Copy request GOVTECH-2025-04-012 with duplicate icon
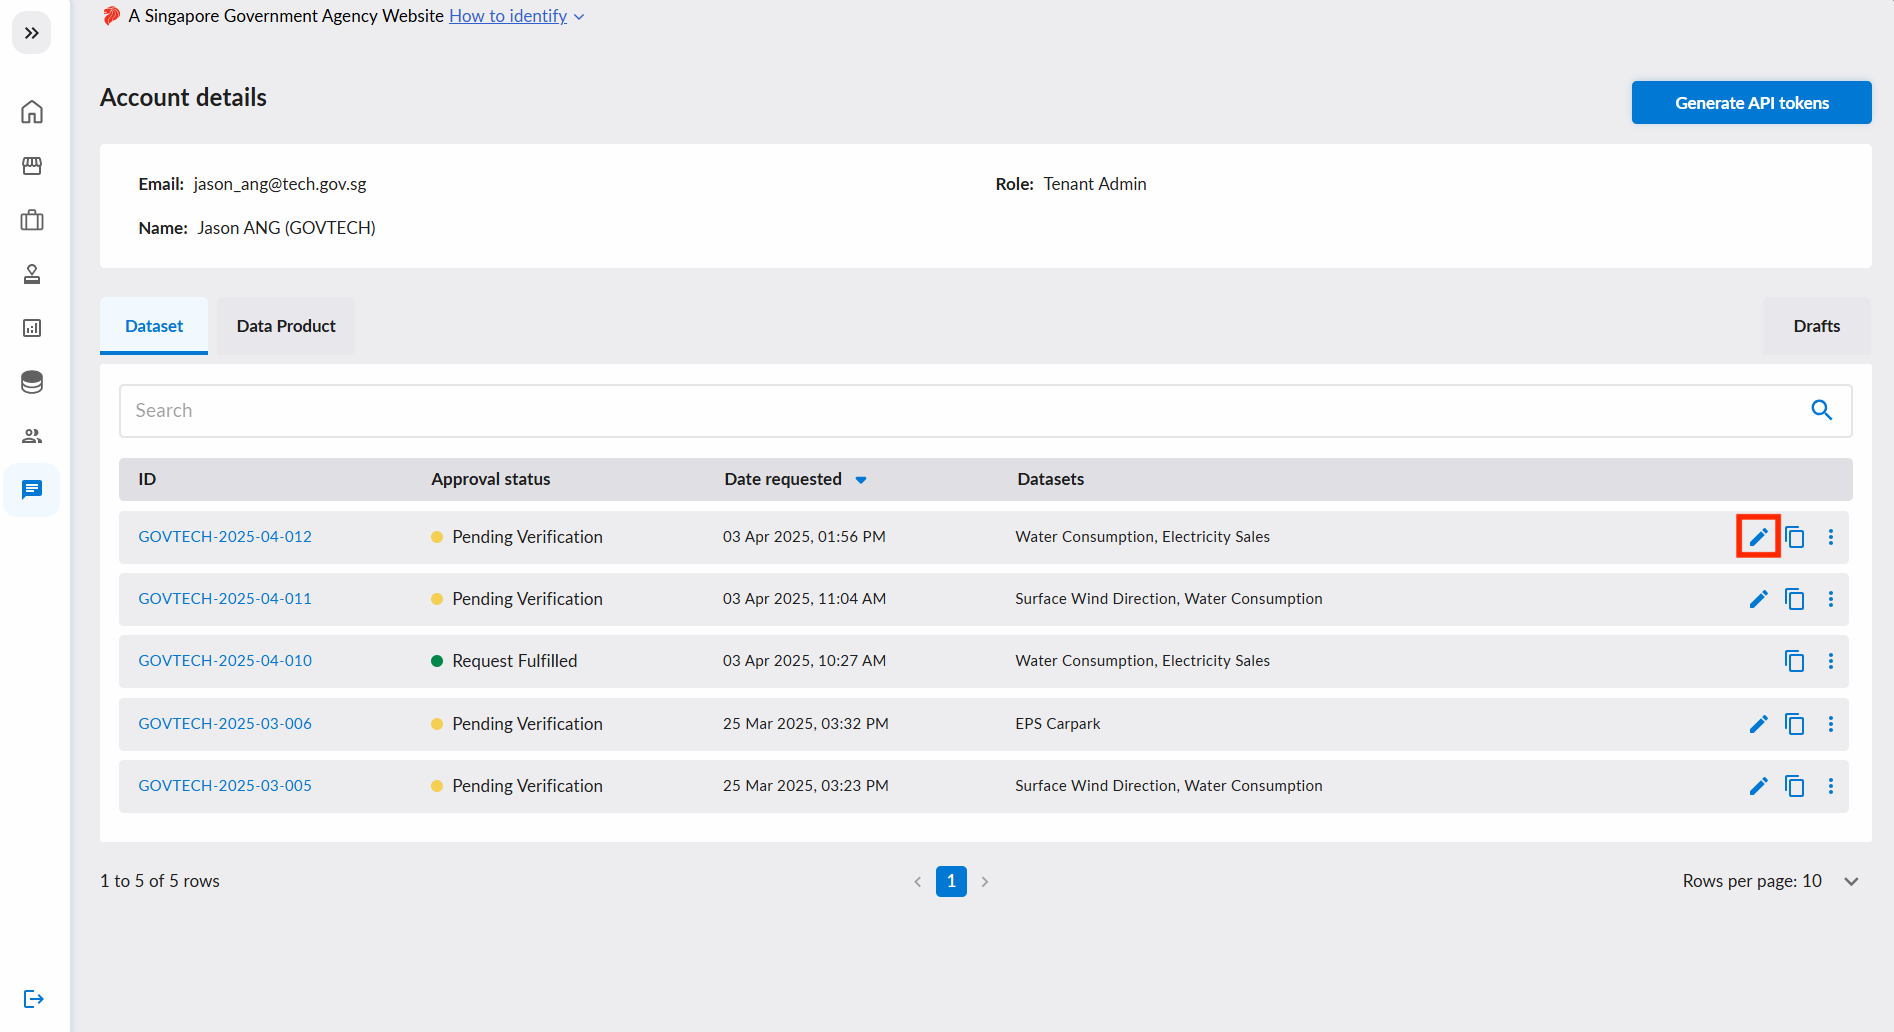The height and width of the screenshot is (1032, 1894). tap(1795, 537)
